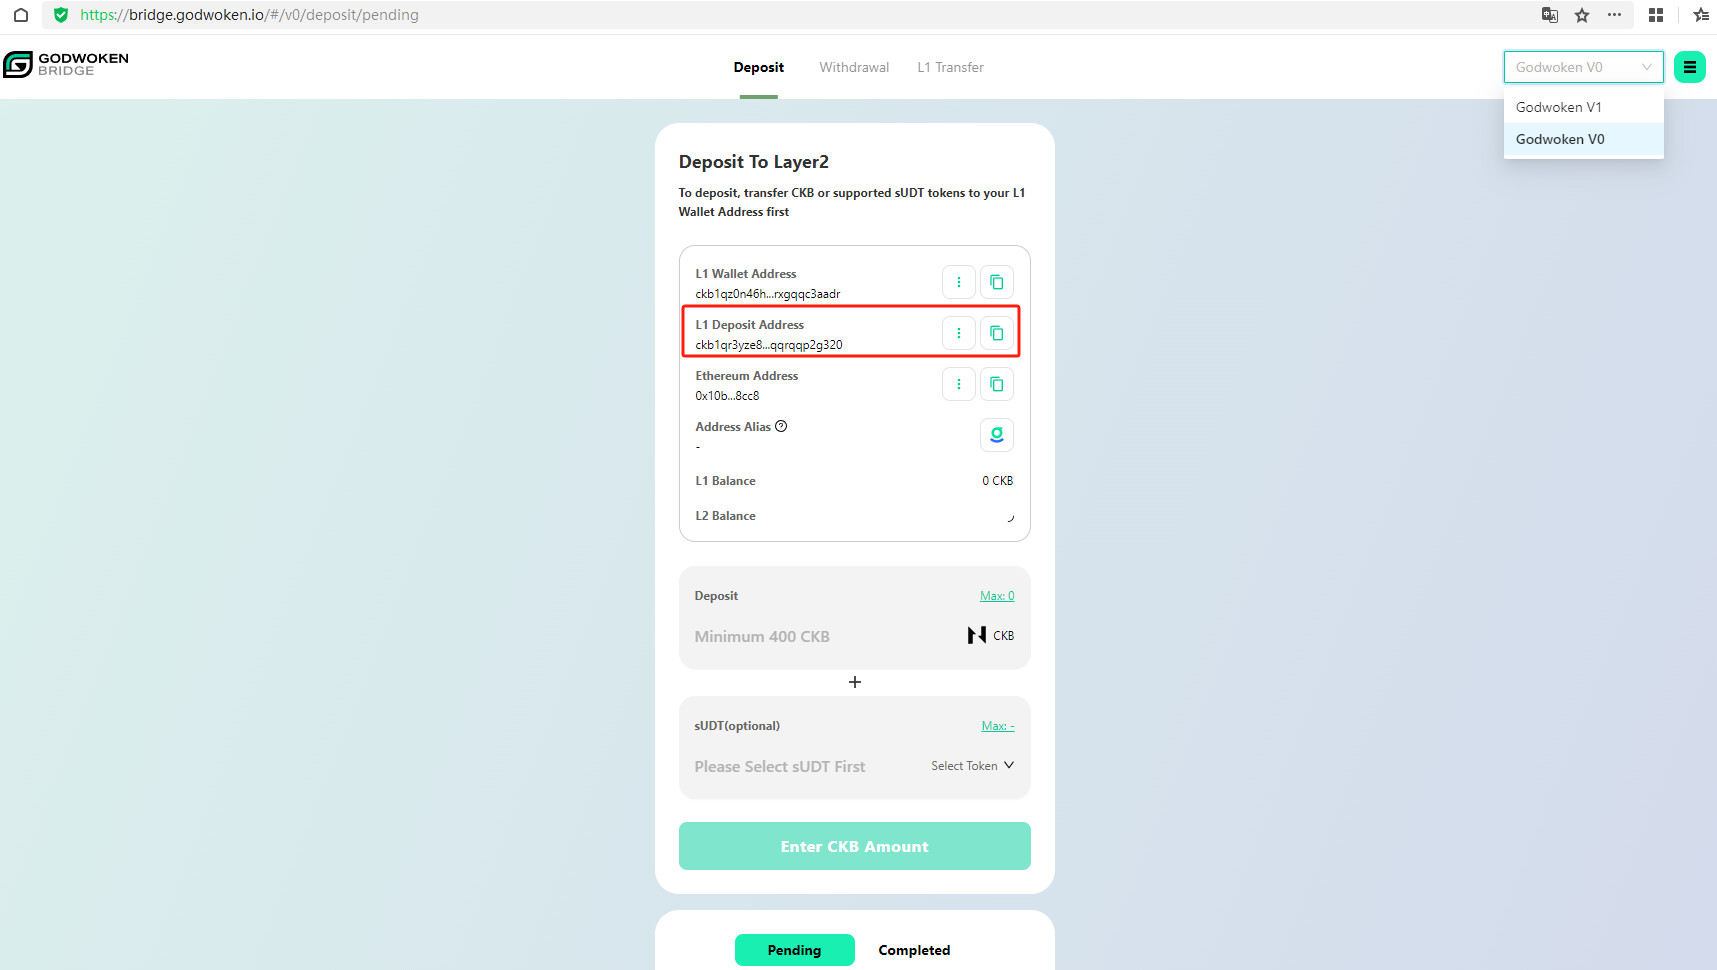Screen dimensions: 1717x970
Task: Open the Select Token dropdown
Action: tap(972, 766)
